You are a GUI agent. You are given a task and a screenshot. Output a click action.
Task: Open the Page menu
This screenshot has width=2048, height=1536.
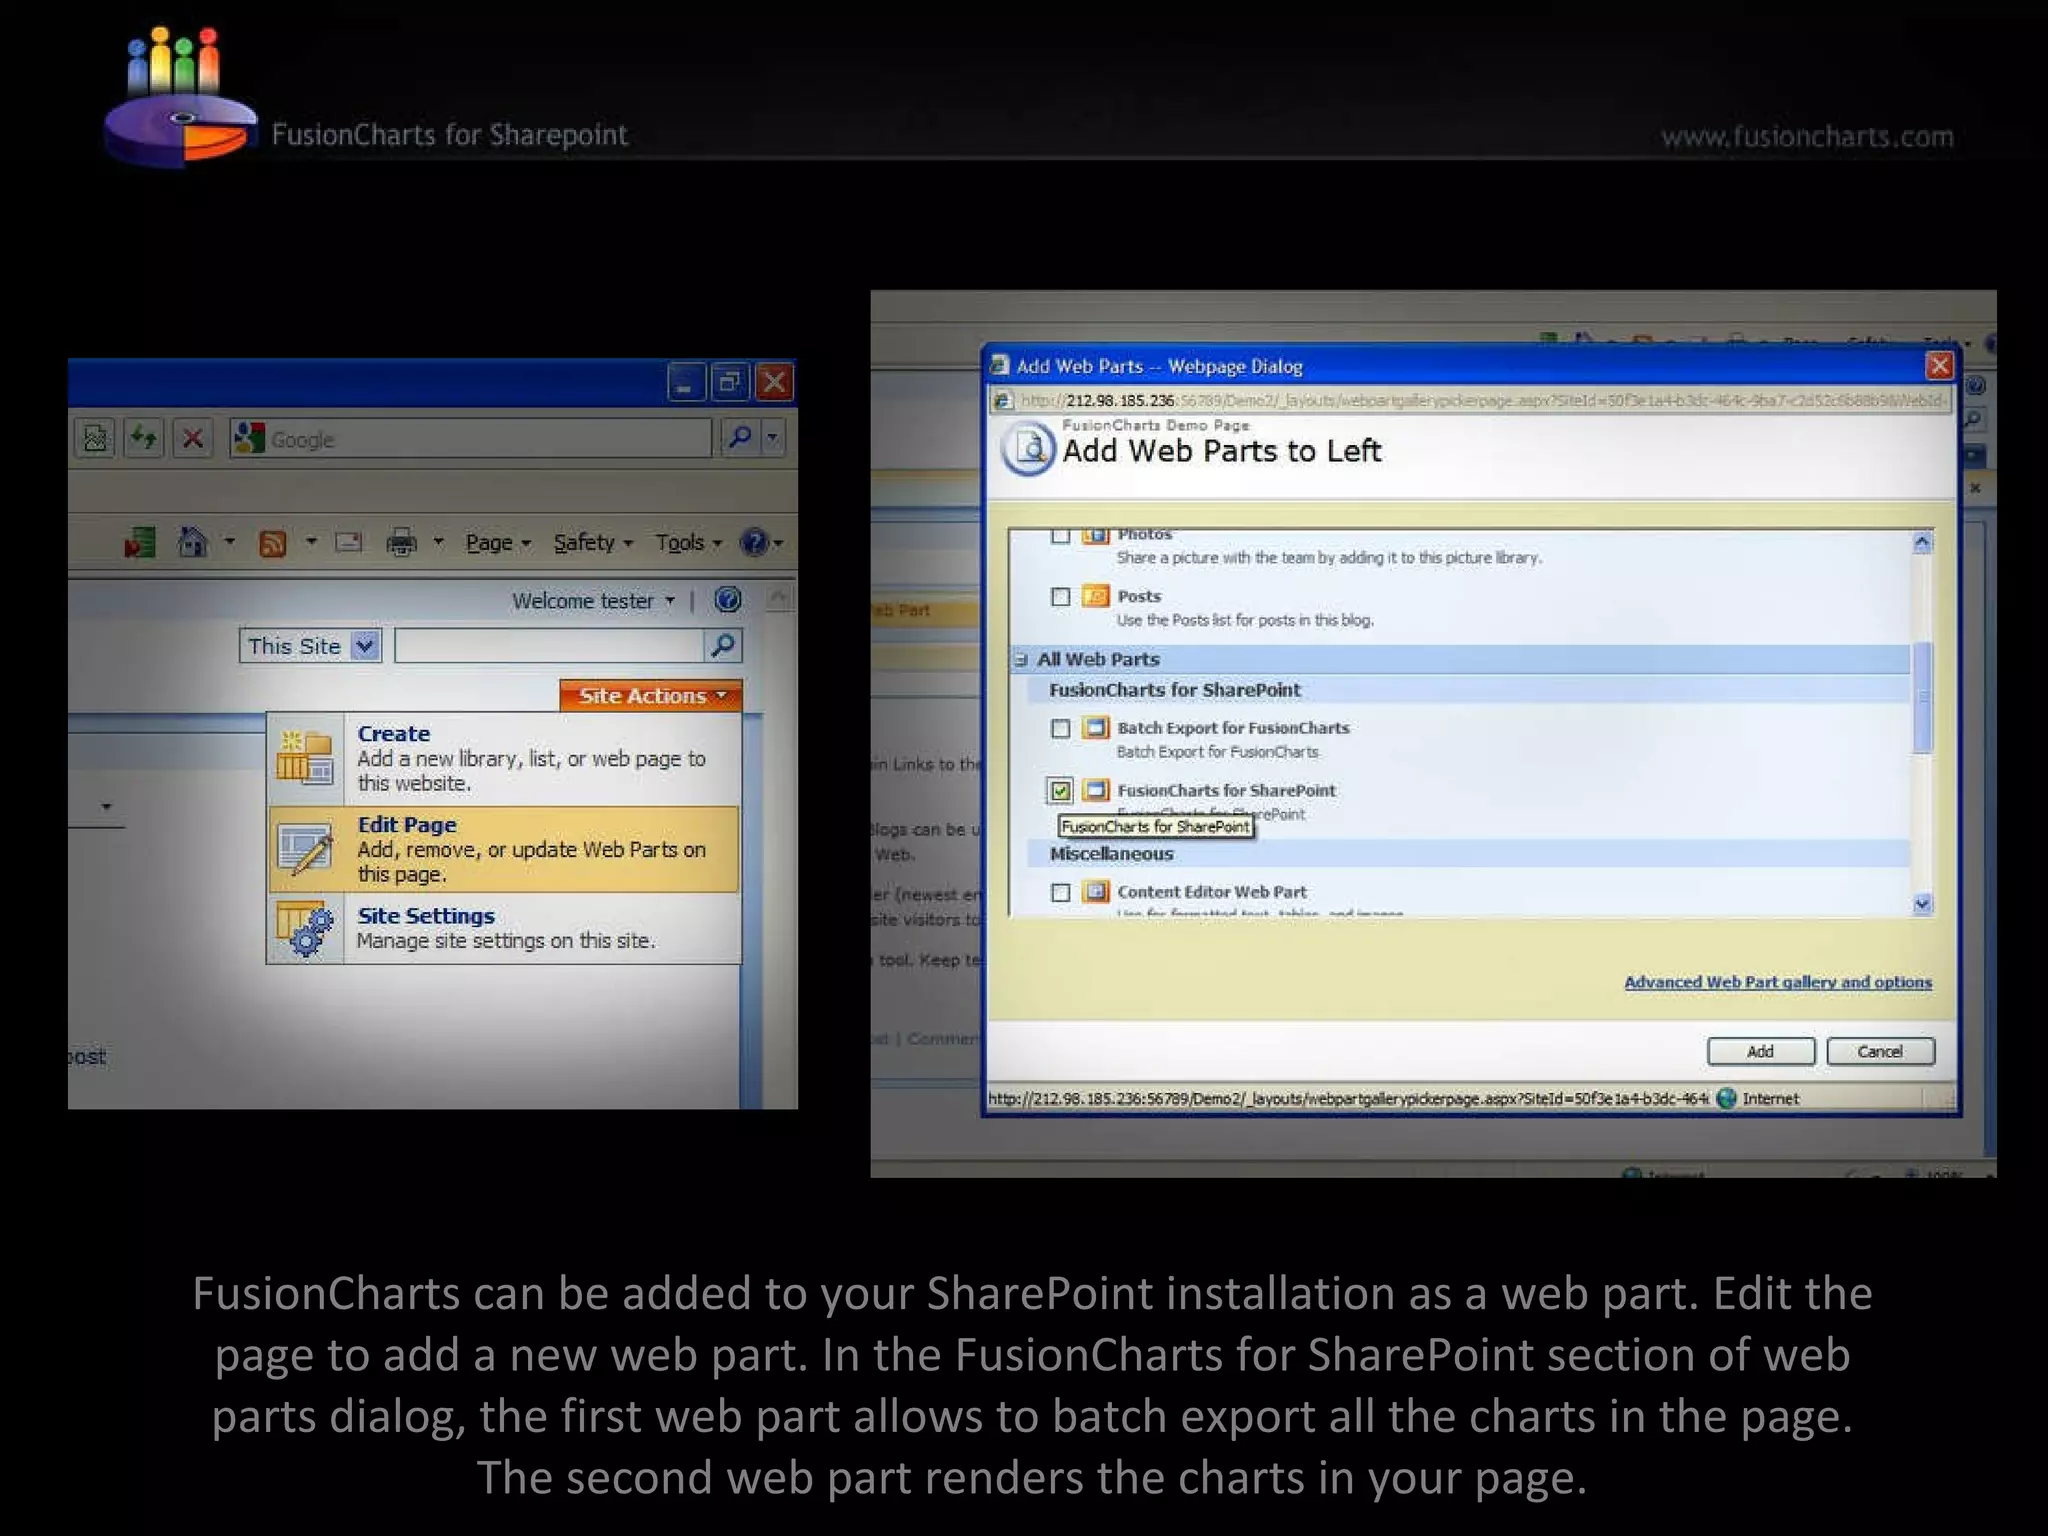498,543
